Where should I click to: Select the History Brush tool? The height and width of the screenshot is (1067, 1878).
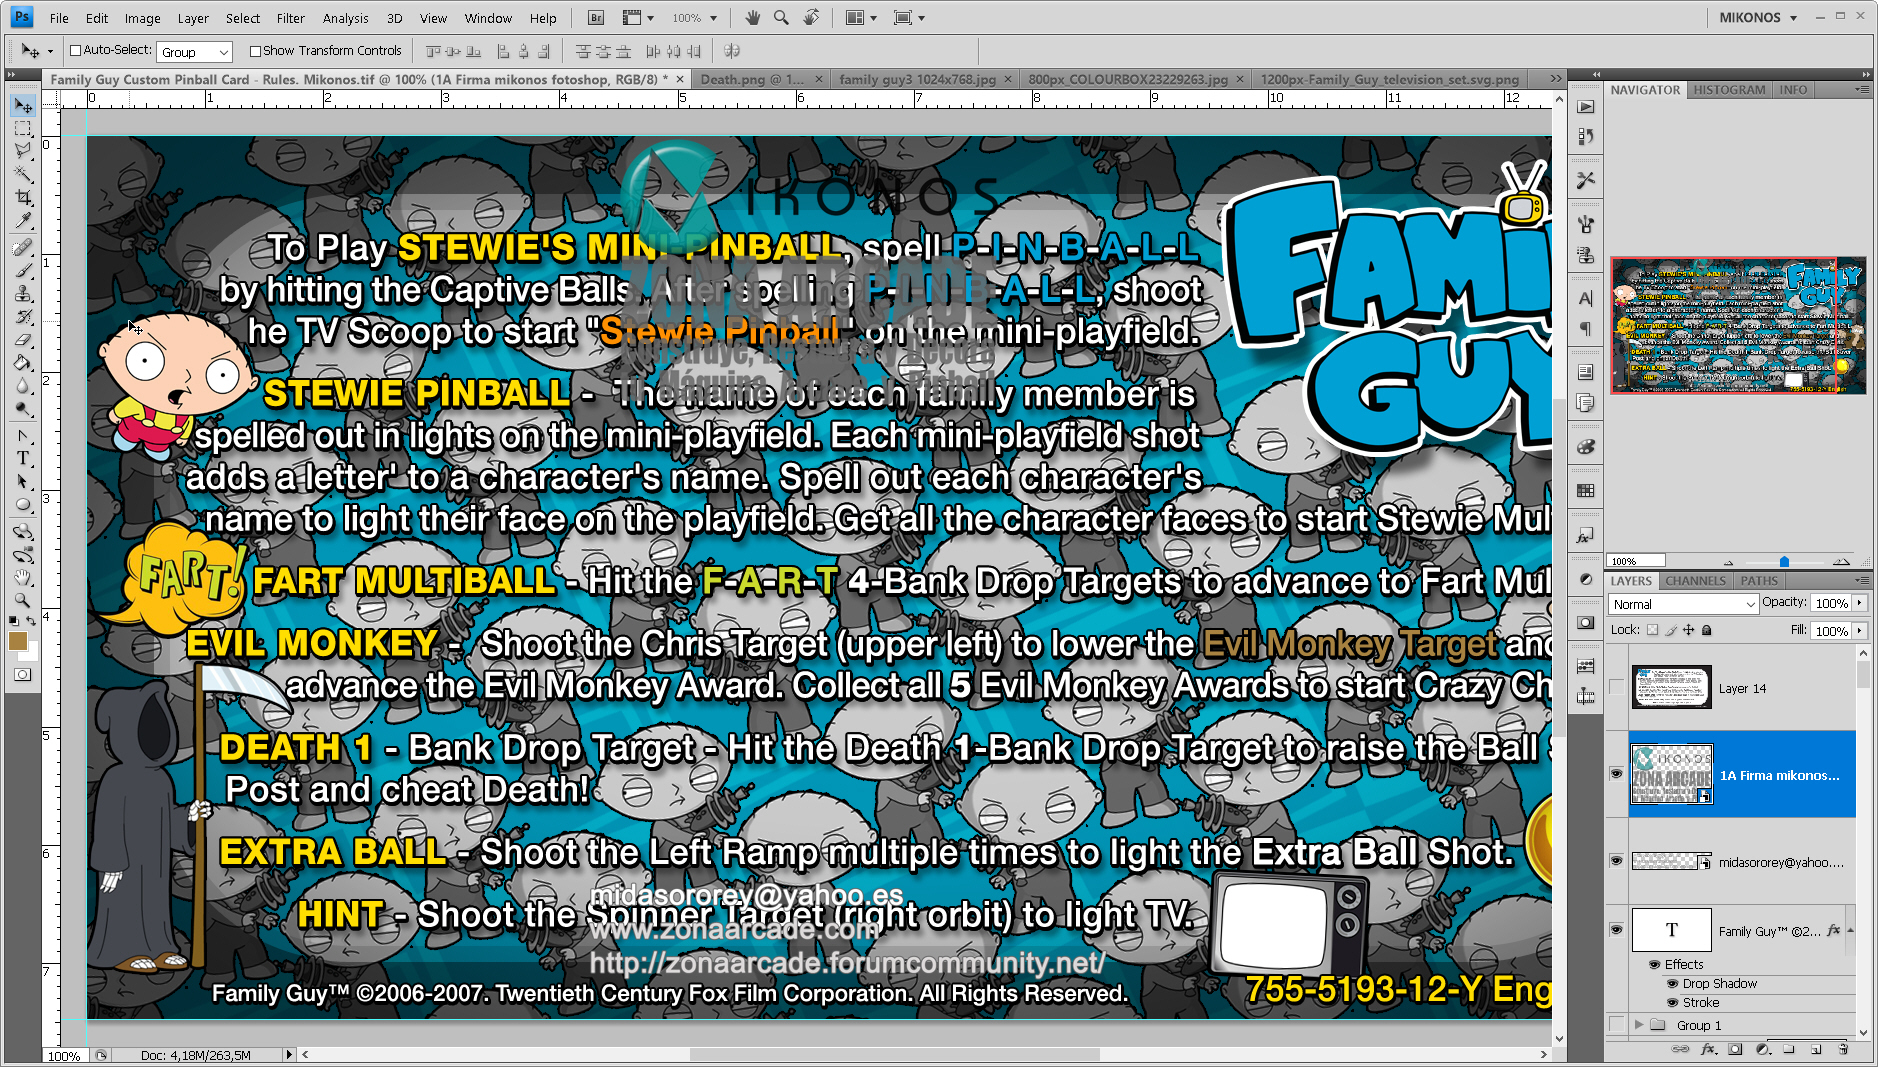tap(23, 316)
